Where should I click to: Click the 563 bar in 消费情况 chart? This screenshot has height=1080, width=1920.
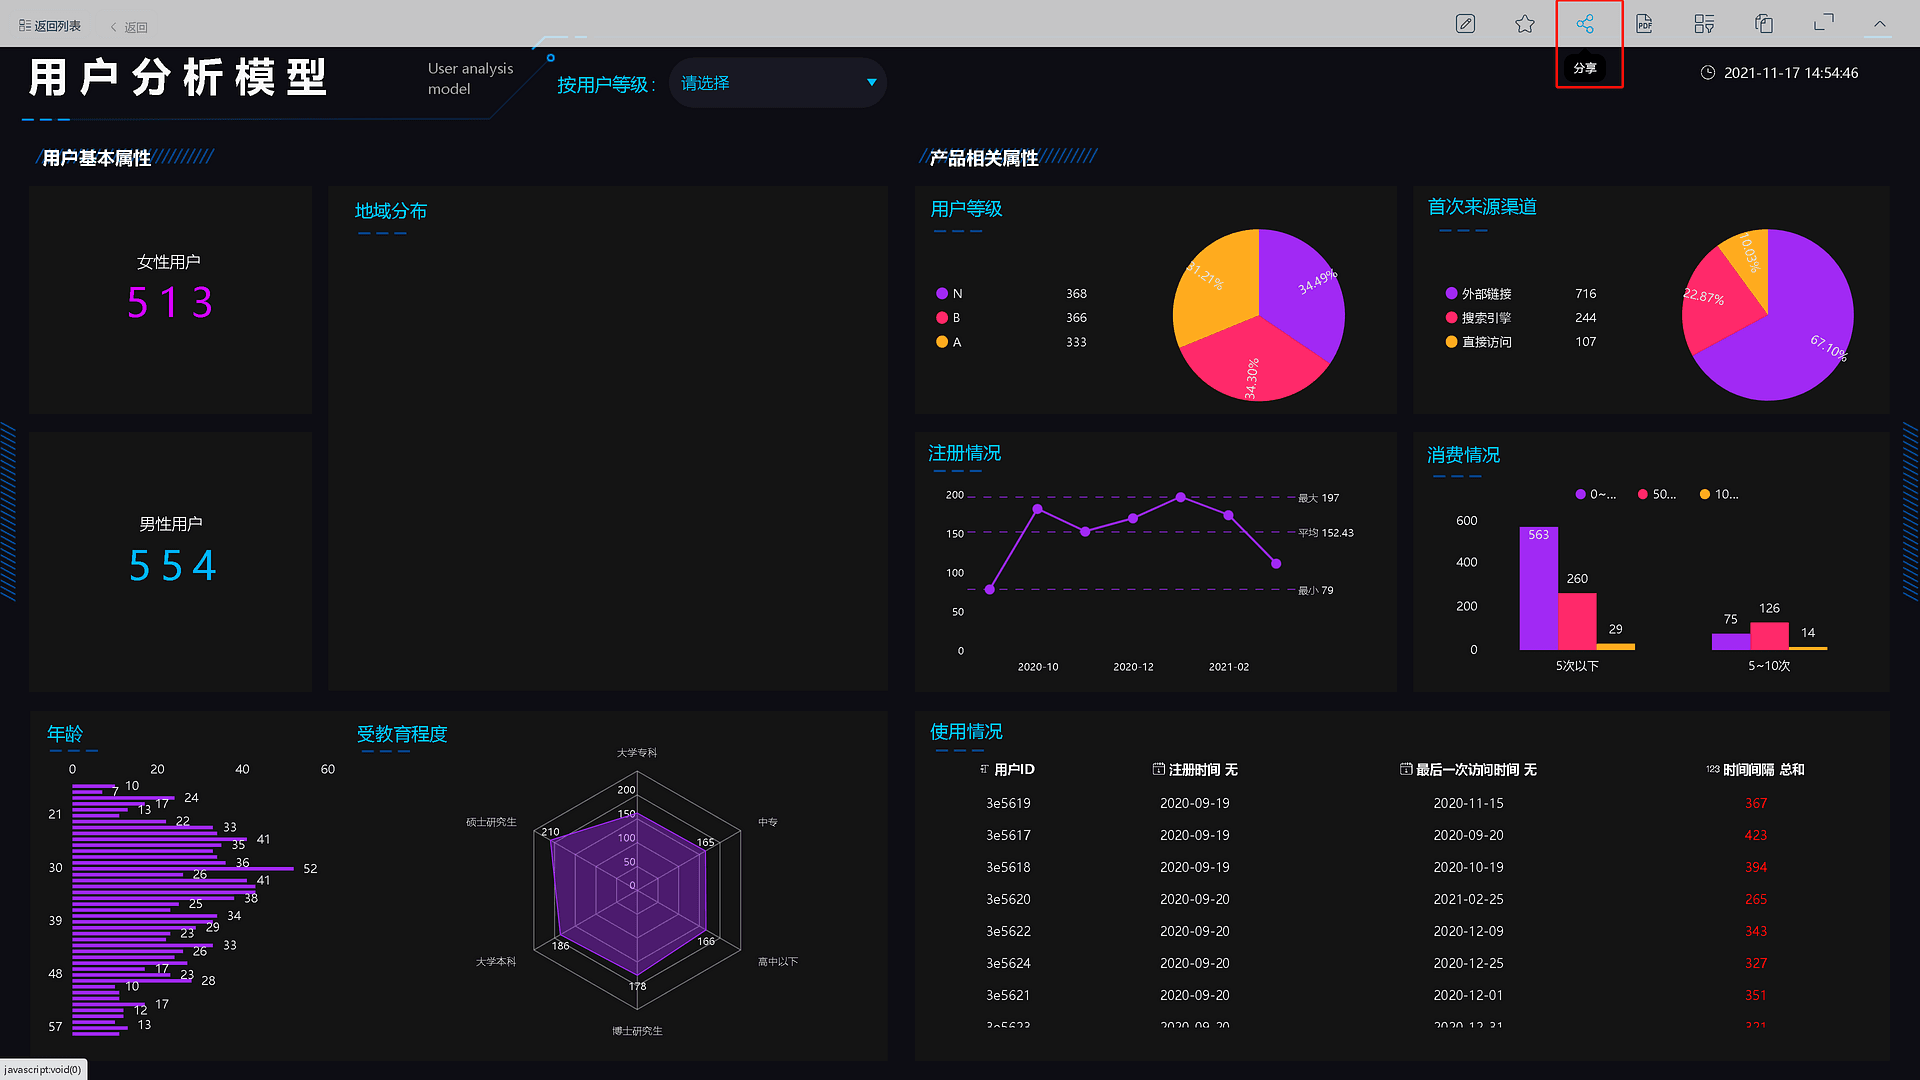(1538, 589)
